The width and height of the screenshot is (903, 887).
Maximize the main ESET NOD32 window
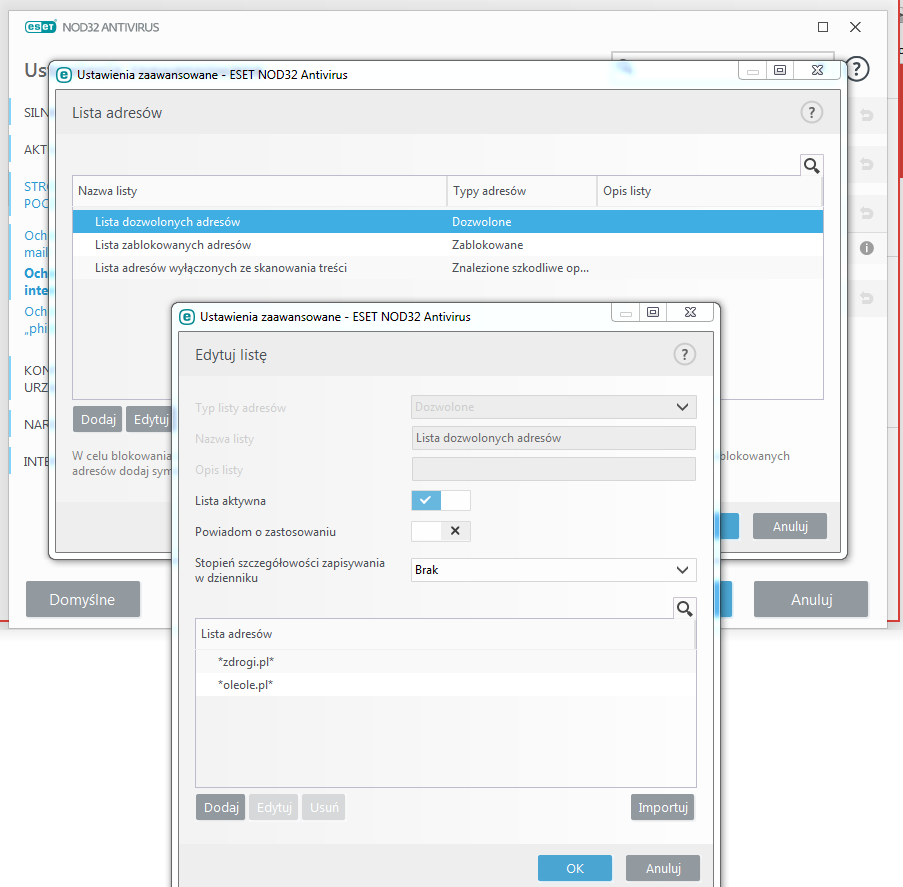pyautogui.click(x=823, y=27)
